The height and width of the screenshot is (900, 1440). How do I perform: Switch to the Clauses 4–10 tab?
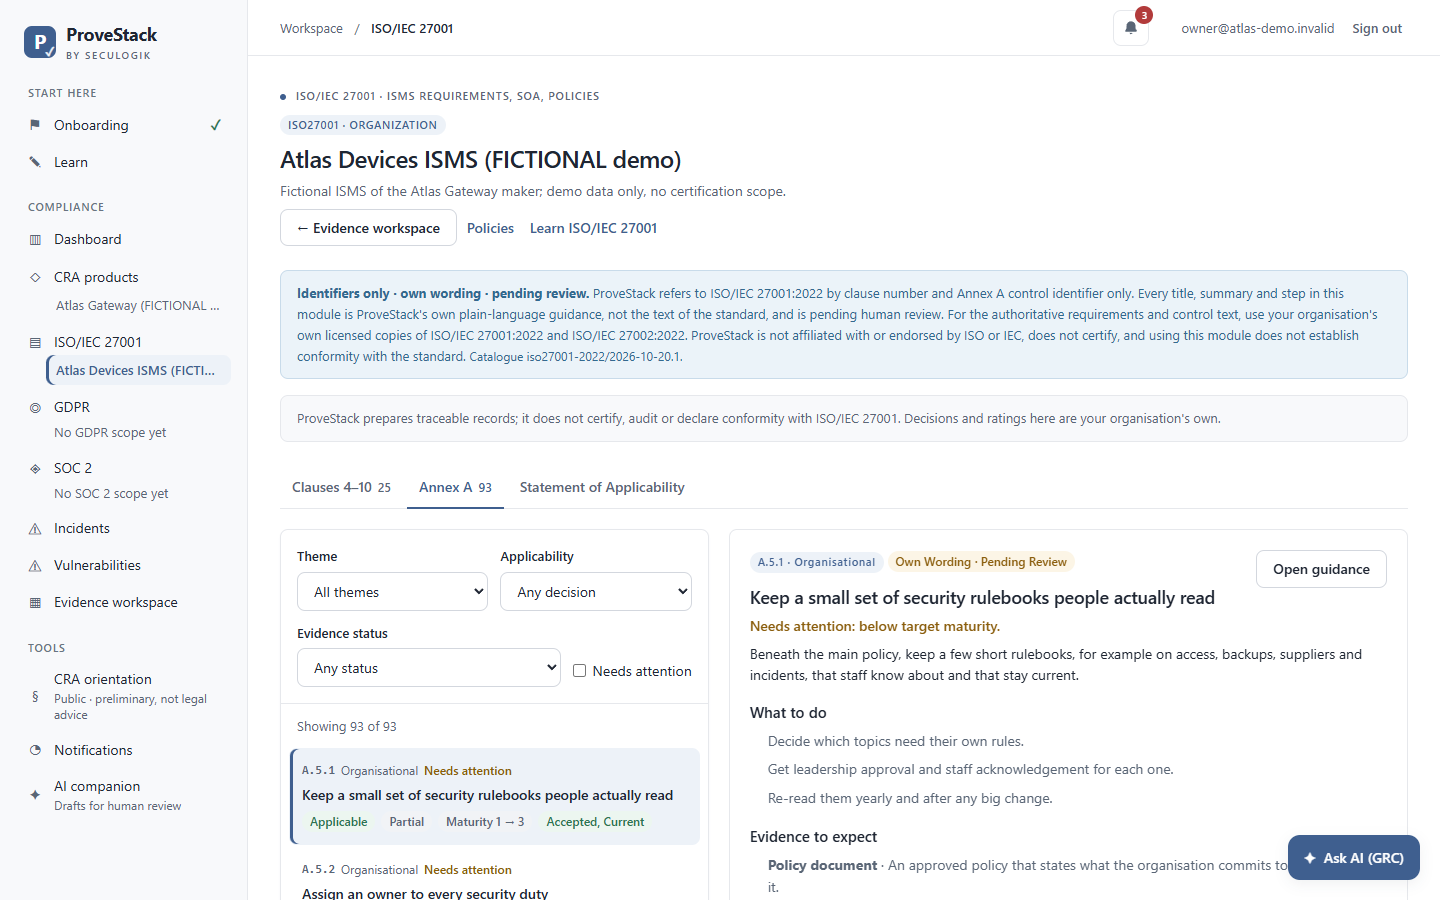click(x=341, y=487)
